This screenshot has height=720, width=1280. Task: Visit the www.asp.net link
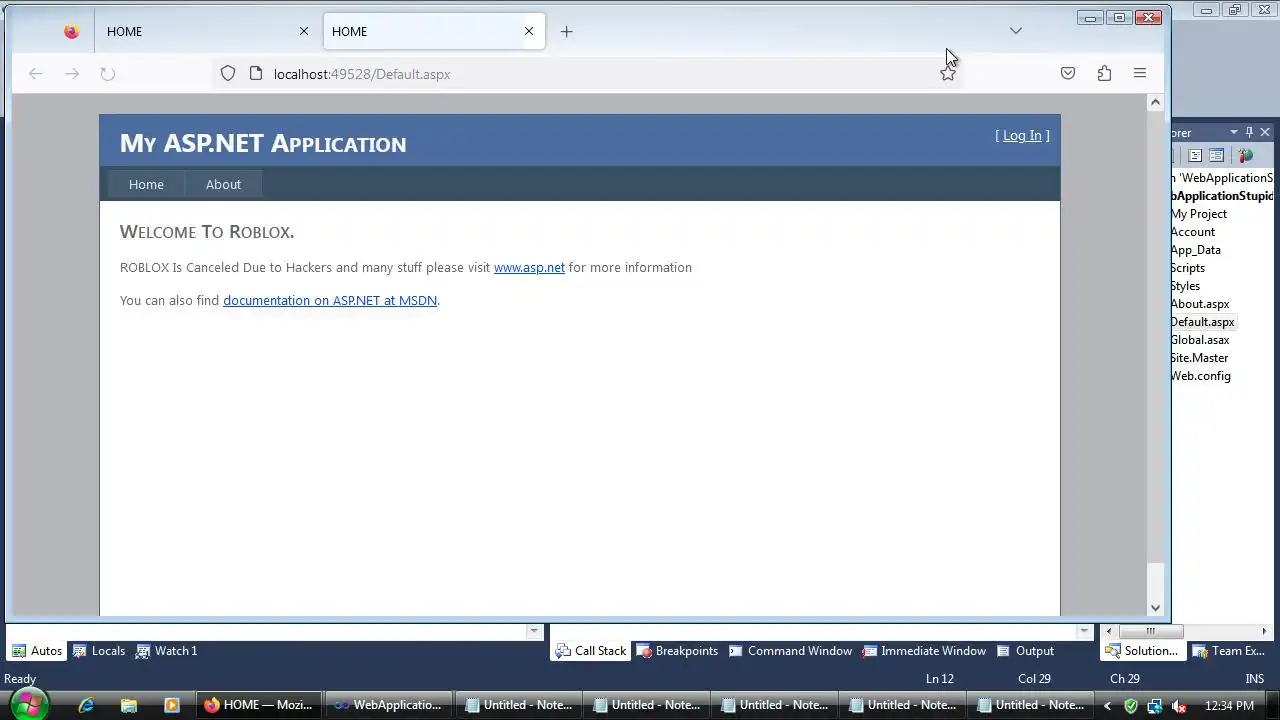(529, 267)
